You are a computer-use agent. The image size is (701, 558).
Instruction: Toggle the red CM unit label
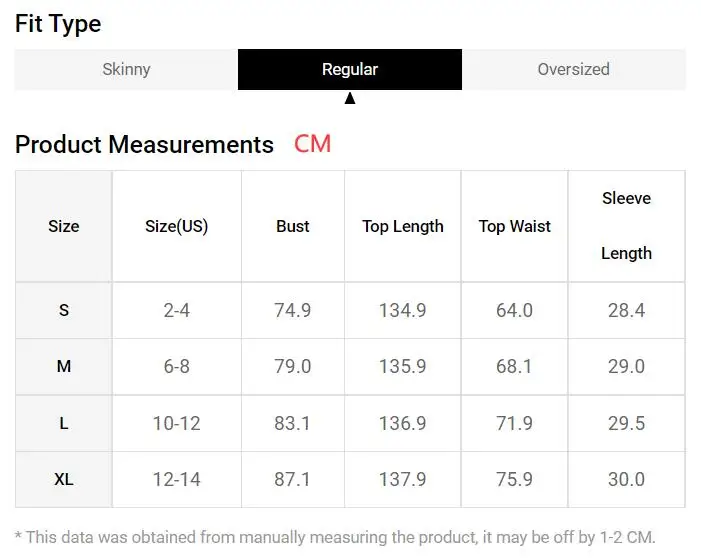(312, 144)
